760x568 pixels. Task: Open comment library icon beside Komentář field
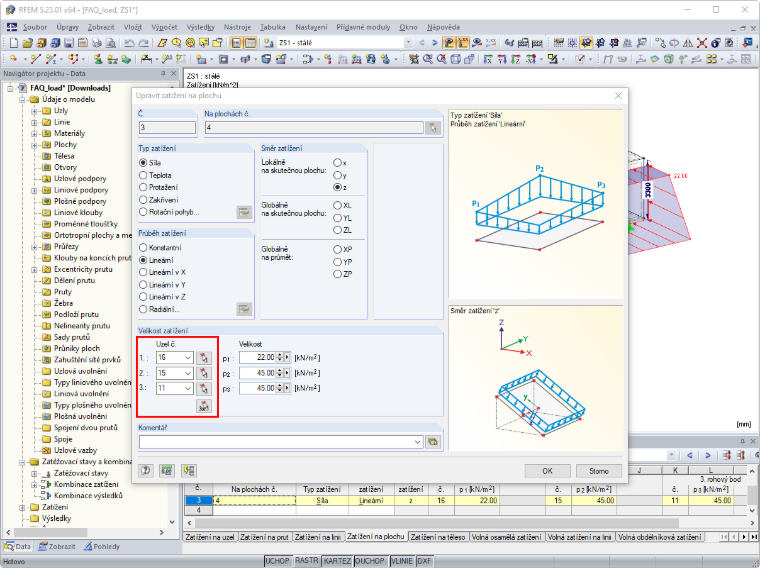433,442
